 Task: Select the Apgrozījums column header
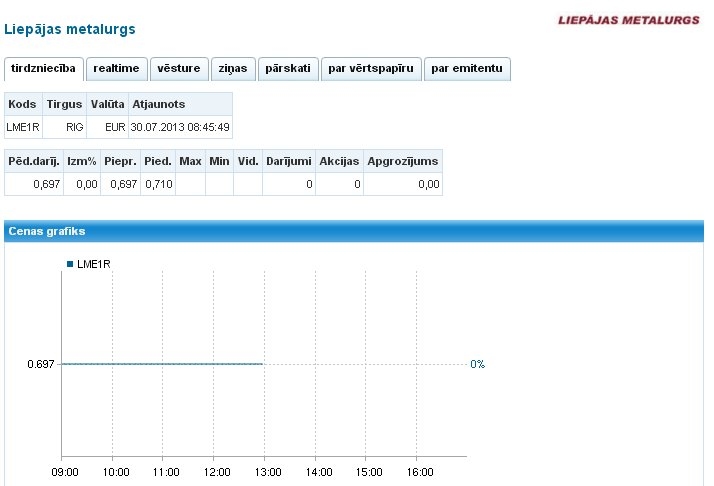pos(403,161)
